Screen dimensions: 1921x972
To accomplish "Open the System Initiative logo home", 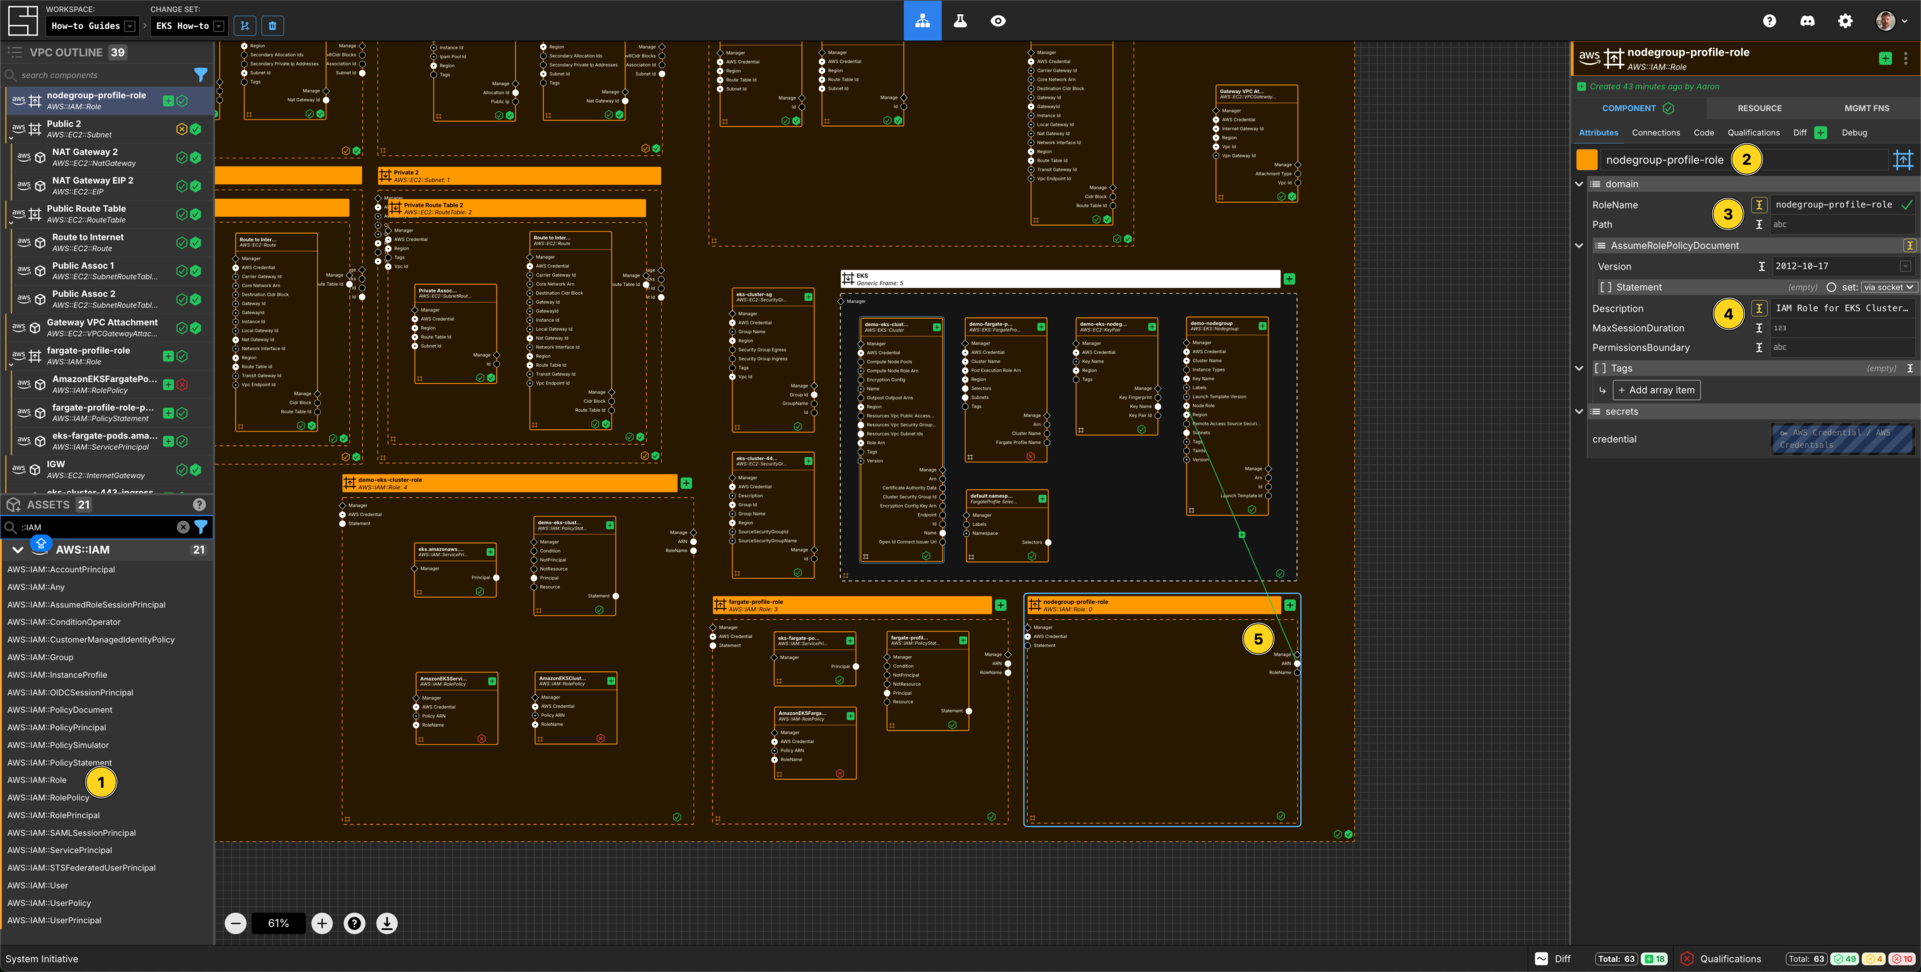I will (x=22, y=20).
